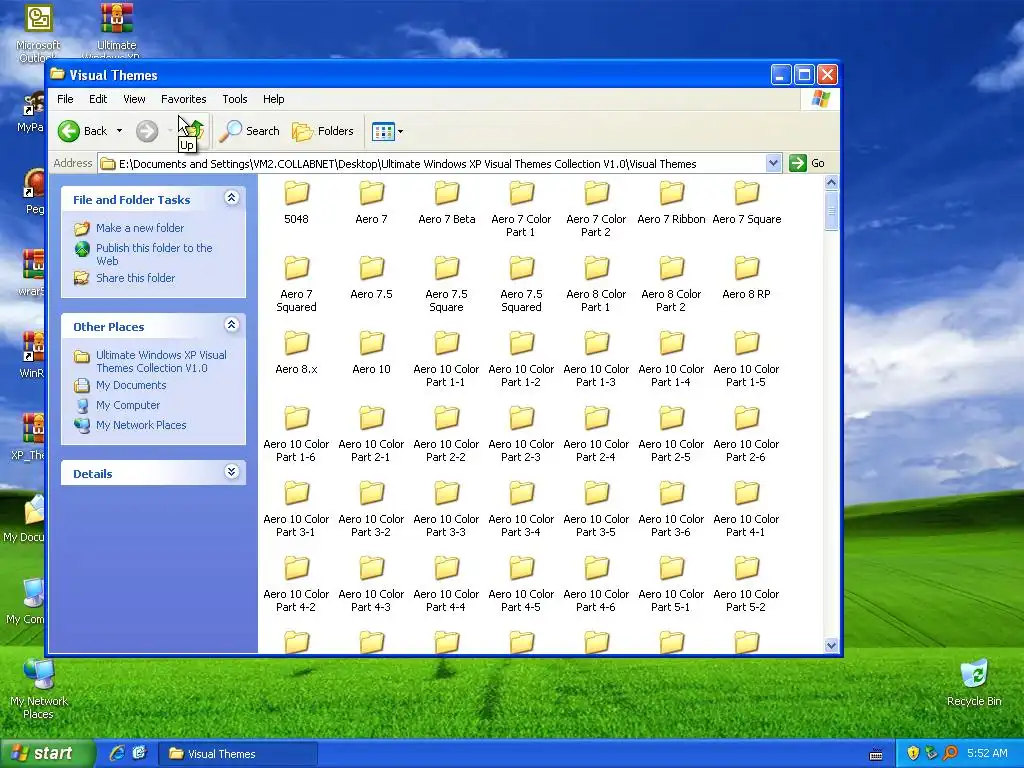
Task: Open the Favorites menu
Action: pos(184,99)
